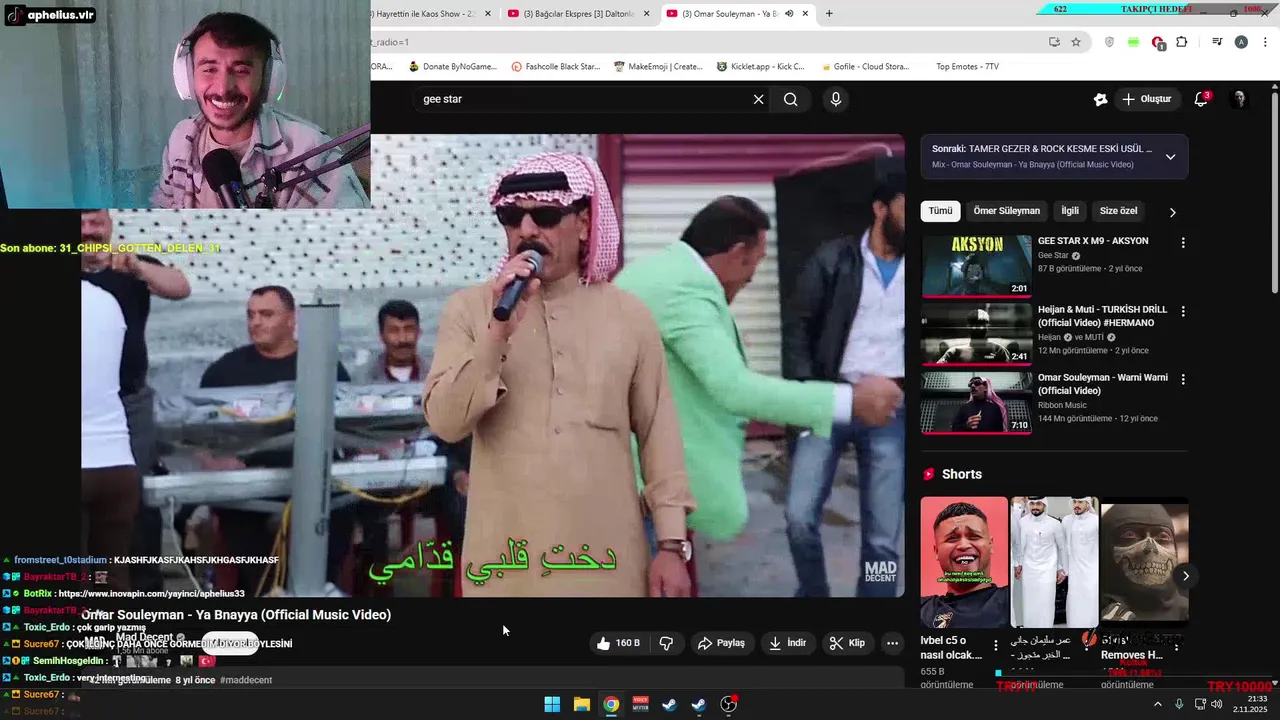Open File Explorer from taskbar
The image size is (1280, 720).
pyautogui.click(x=581, y=704)
